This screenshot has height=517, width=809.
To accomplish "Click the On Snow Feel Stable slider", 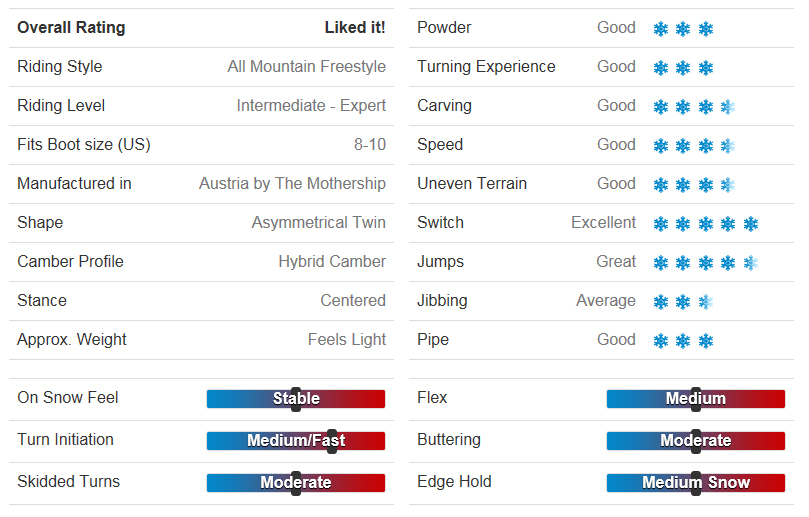I will click(x=296, y=399).
